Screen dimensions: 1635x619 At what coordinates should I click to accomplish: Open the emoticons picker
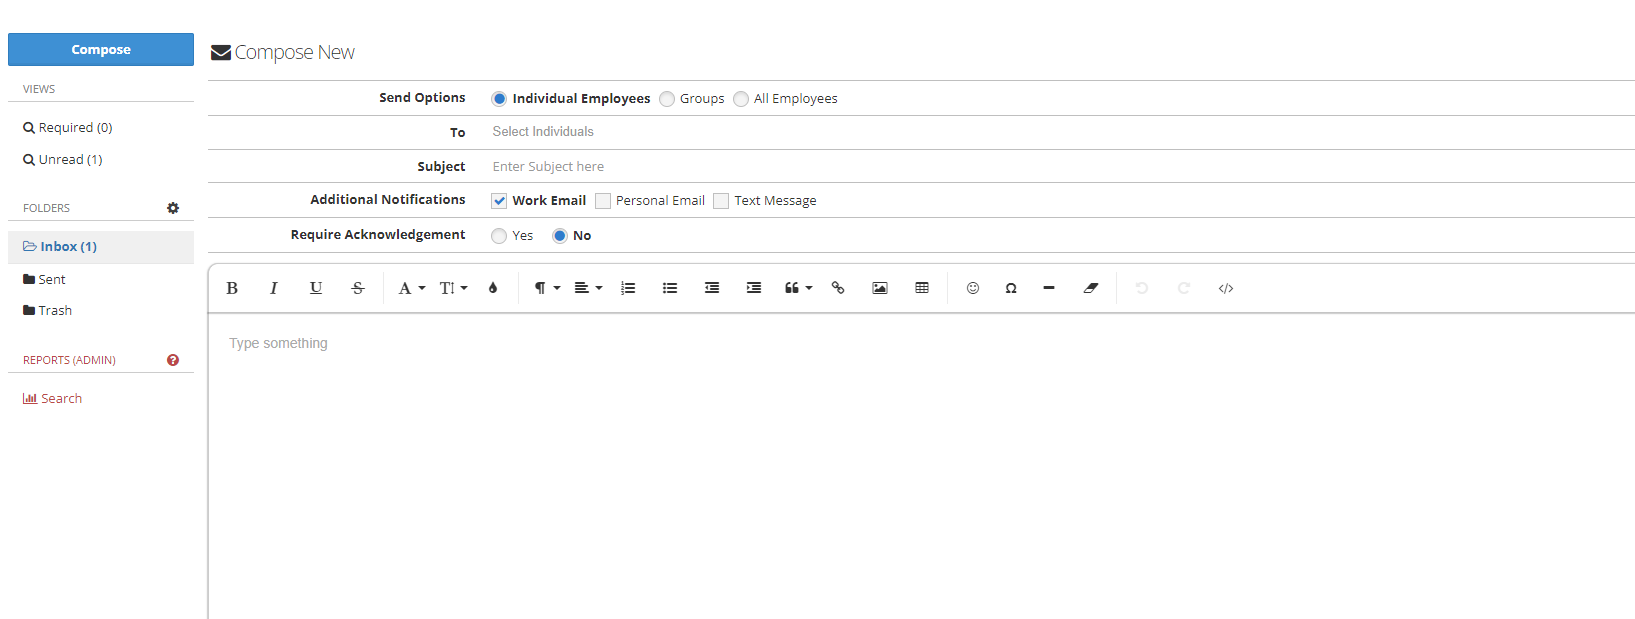tap(973, 288)
